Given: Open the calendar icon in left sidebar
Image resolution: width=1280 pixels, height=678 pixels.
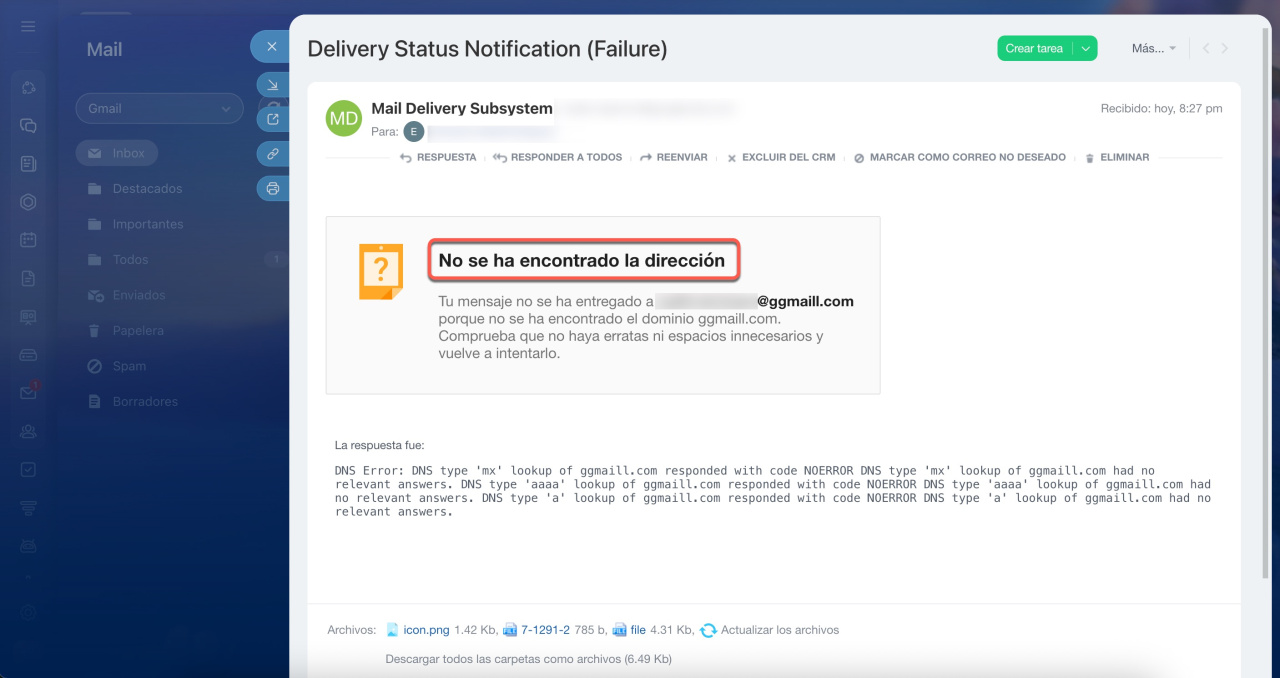Looking at the screenshot, I should 28,240.
